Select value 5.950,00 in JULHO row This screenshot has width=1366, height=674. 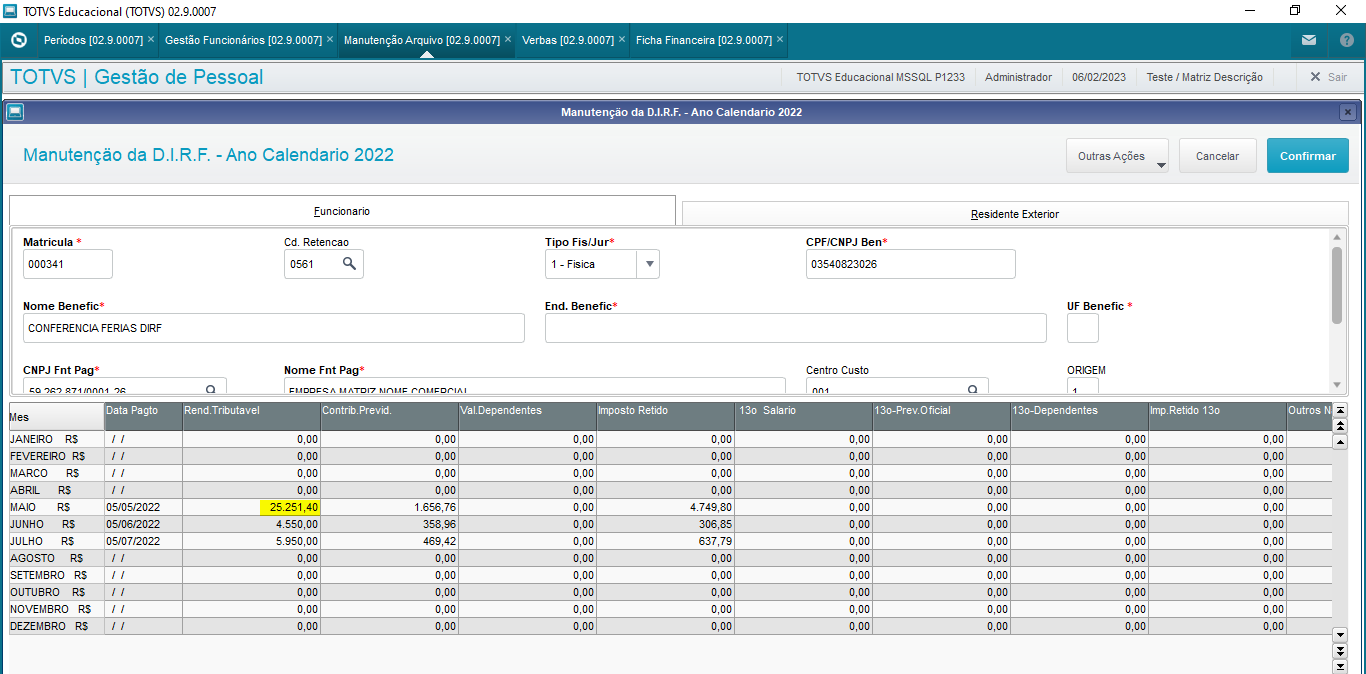click(x=297, y=541)
